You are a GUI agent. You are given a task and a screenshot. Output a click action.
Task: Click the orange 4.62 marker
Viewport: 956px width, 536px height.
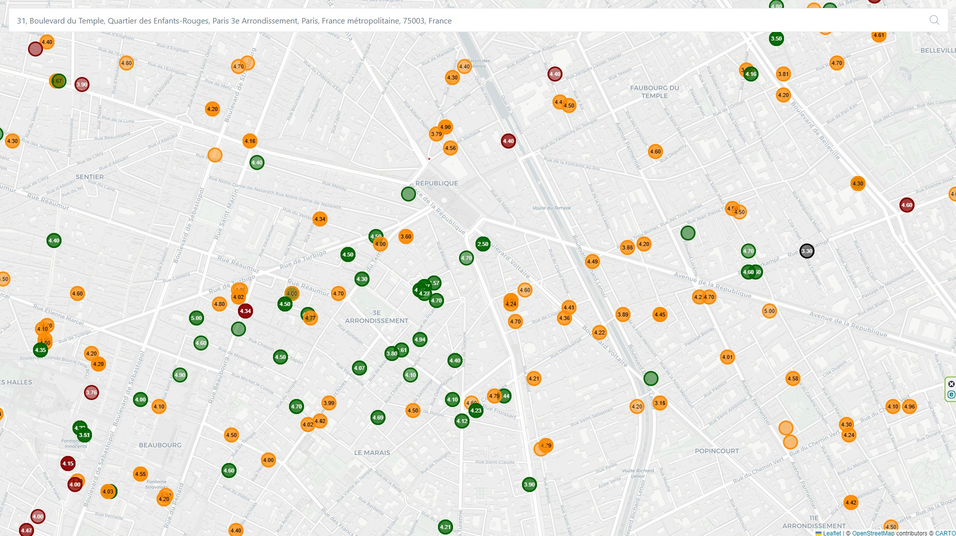(319, 421)
